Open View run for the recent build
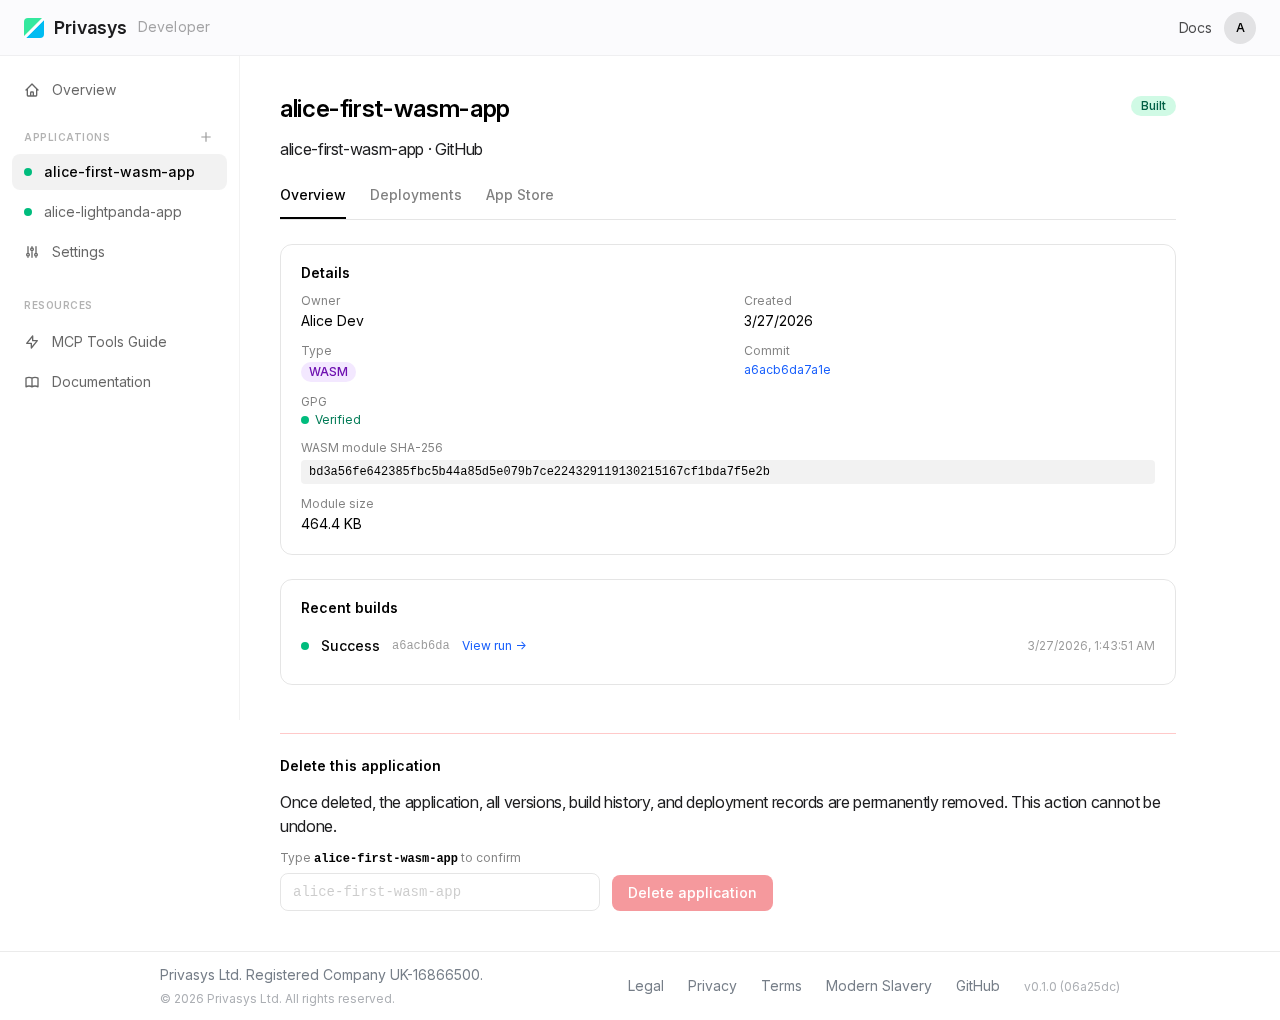 (493, 646)
